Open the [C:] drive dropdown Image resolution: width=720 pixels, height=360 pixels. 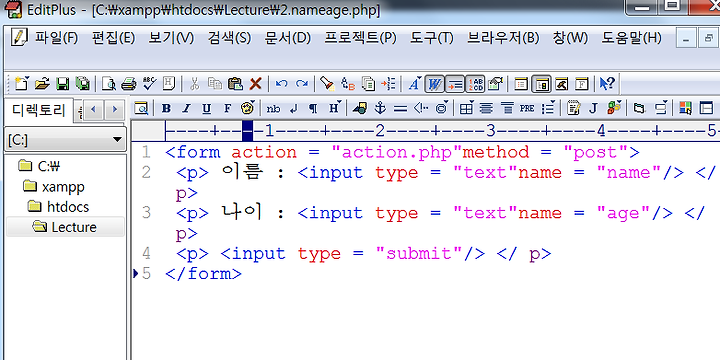click(x=65, y=140)
